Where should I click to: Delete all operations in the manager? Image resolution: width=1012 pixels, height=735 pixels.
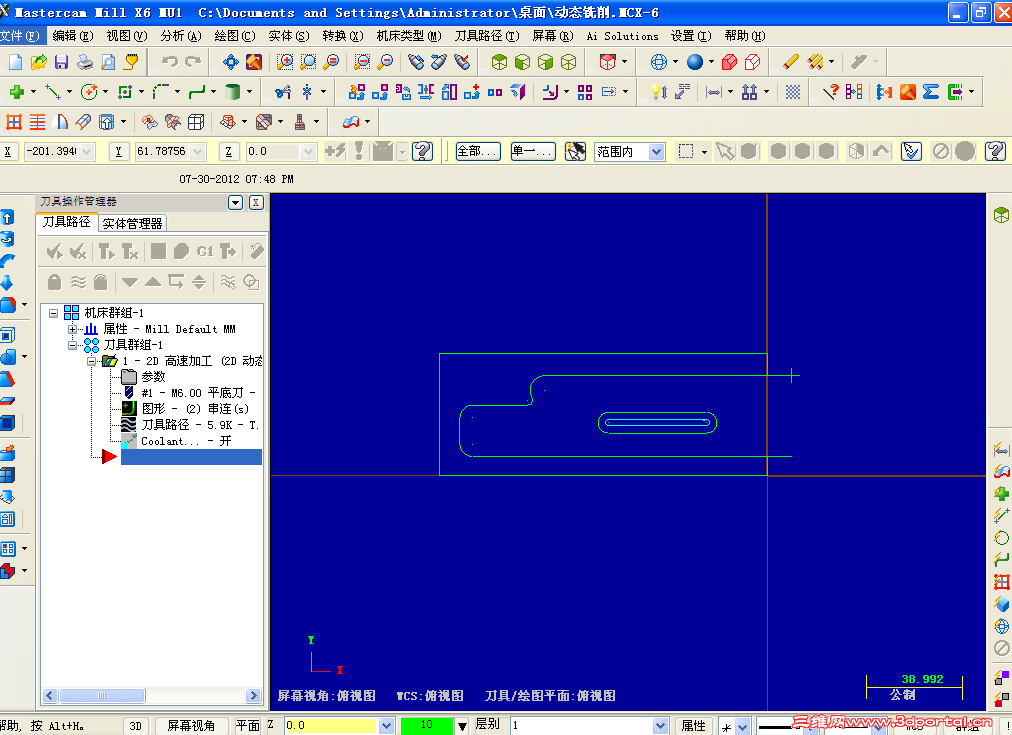click(x=254, y=251)
